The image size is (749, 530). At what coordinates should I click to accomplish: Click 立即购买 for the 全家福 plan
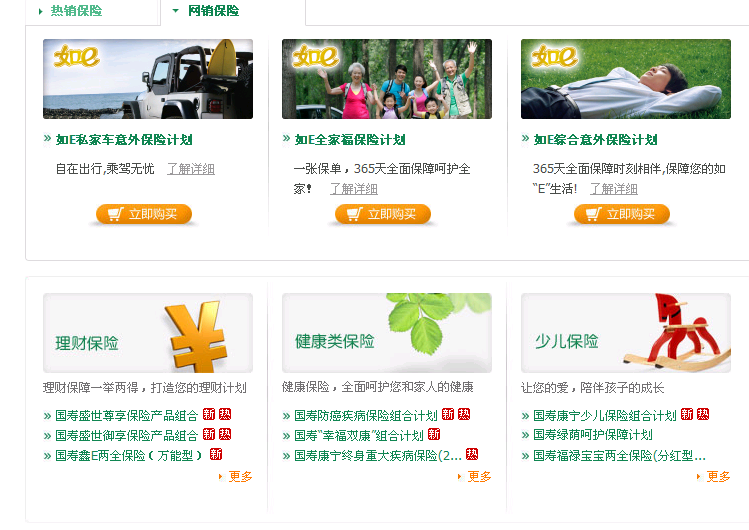383,214
